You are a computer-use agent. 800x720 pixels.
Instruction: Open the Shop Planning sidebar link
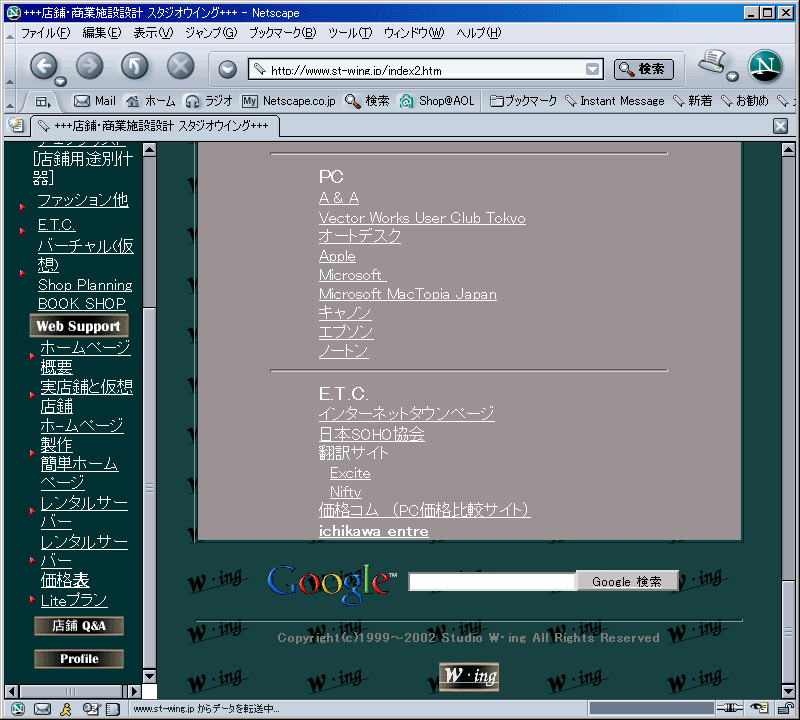click(x=85, y=285)
